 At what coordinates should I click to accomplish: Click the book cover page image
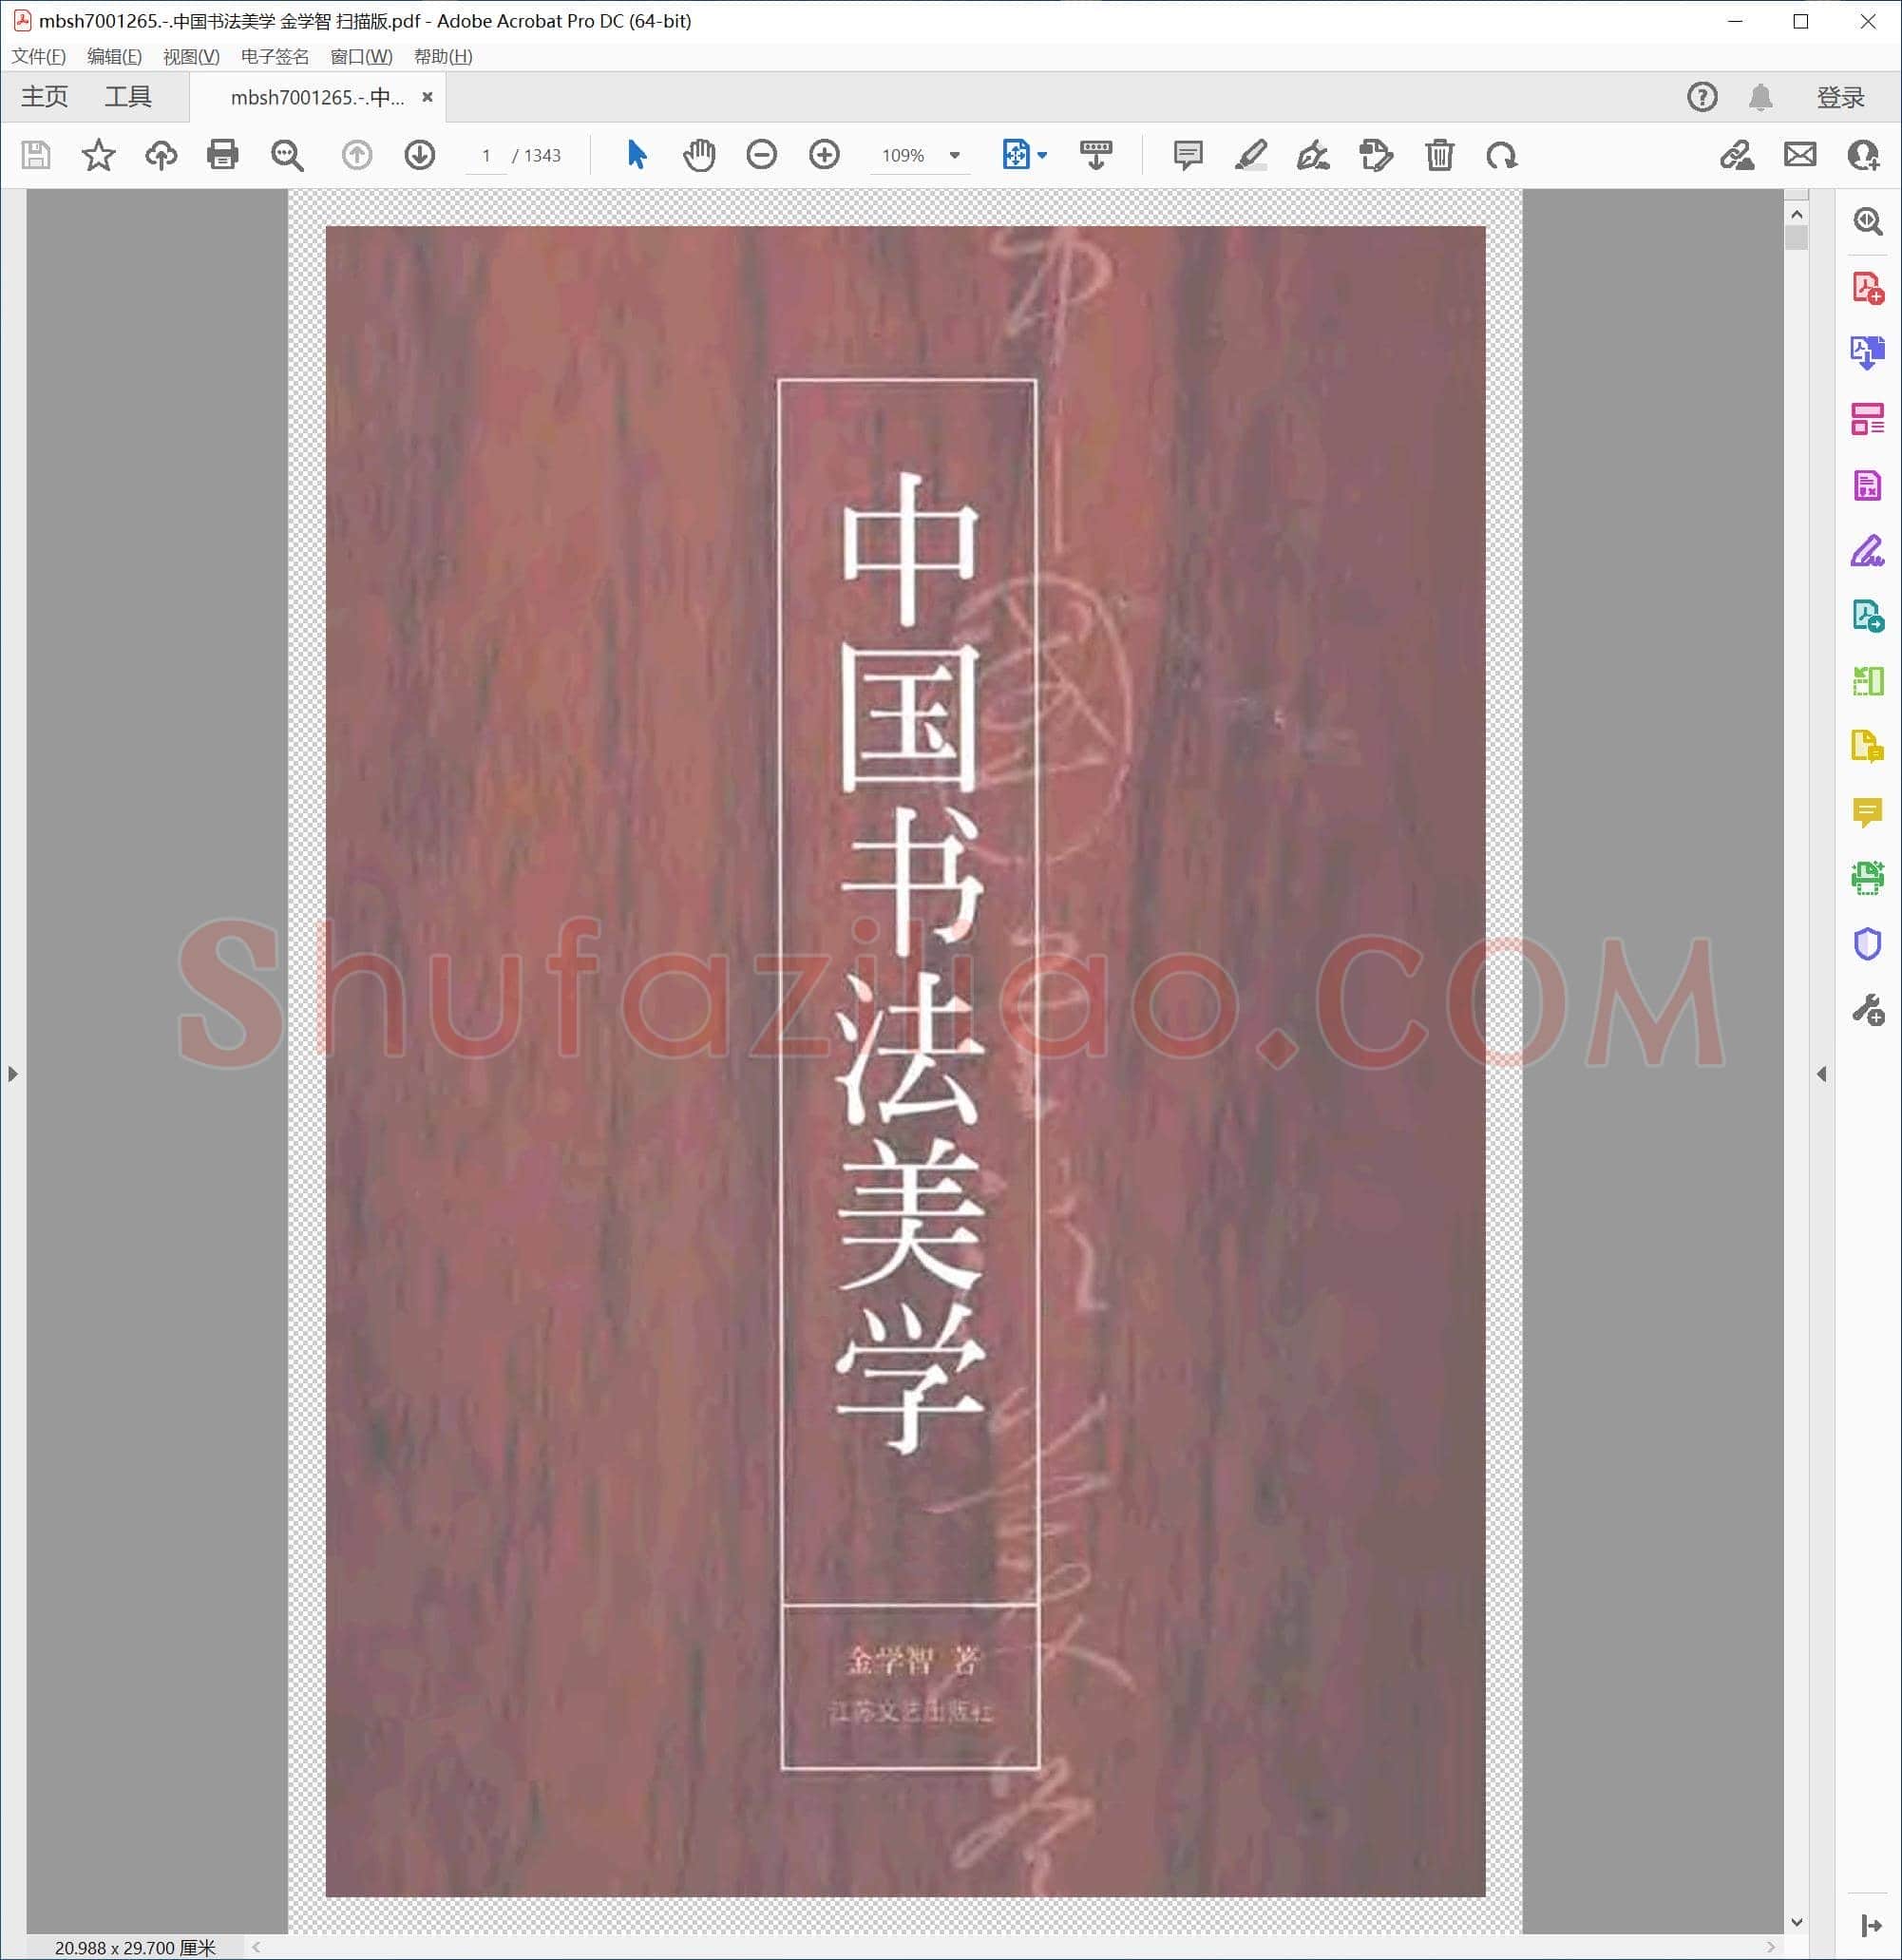[x=905, y=1060]
